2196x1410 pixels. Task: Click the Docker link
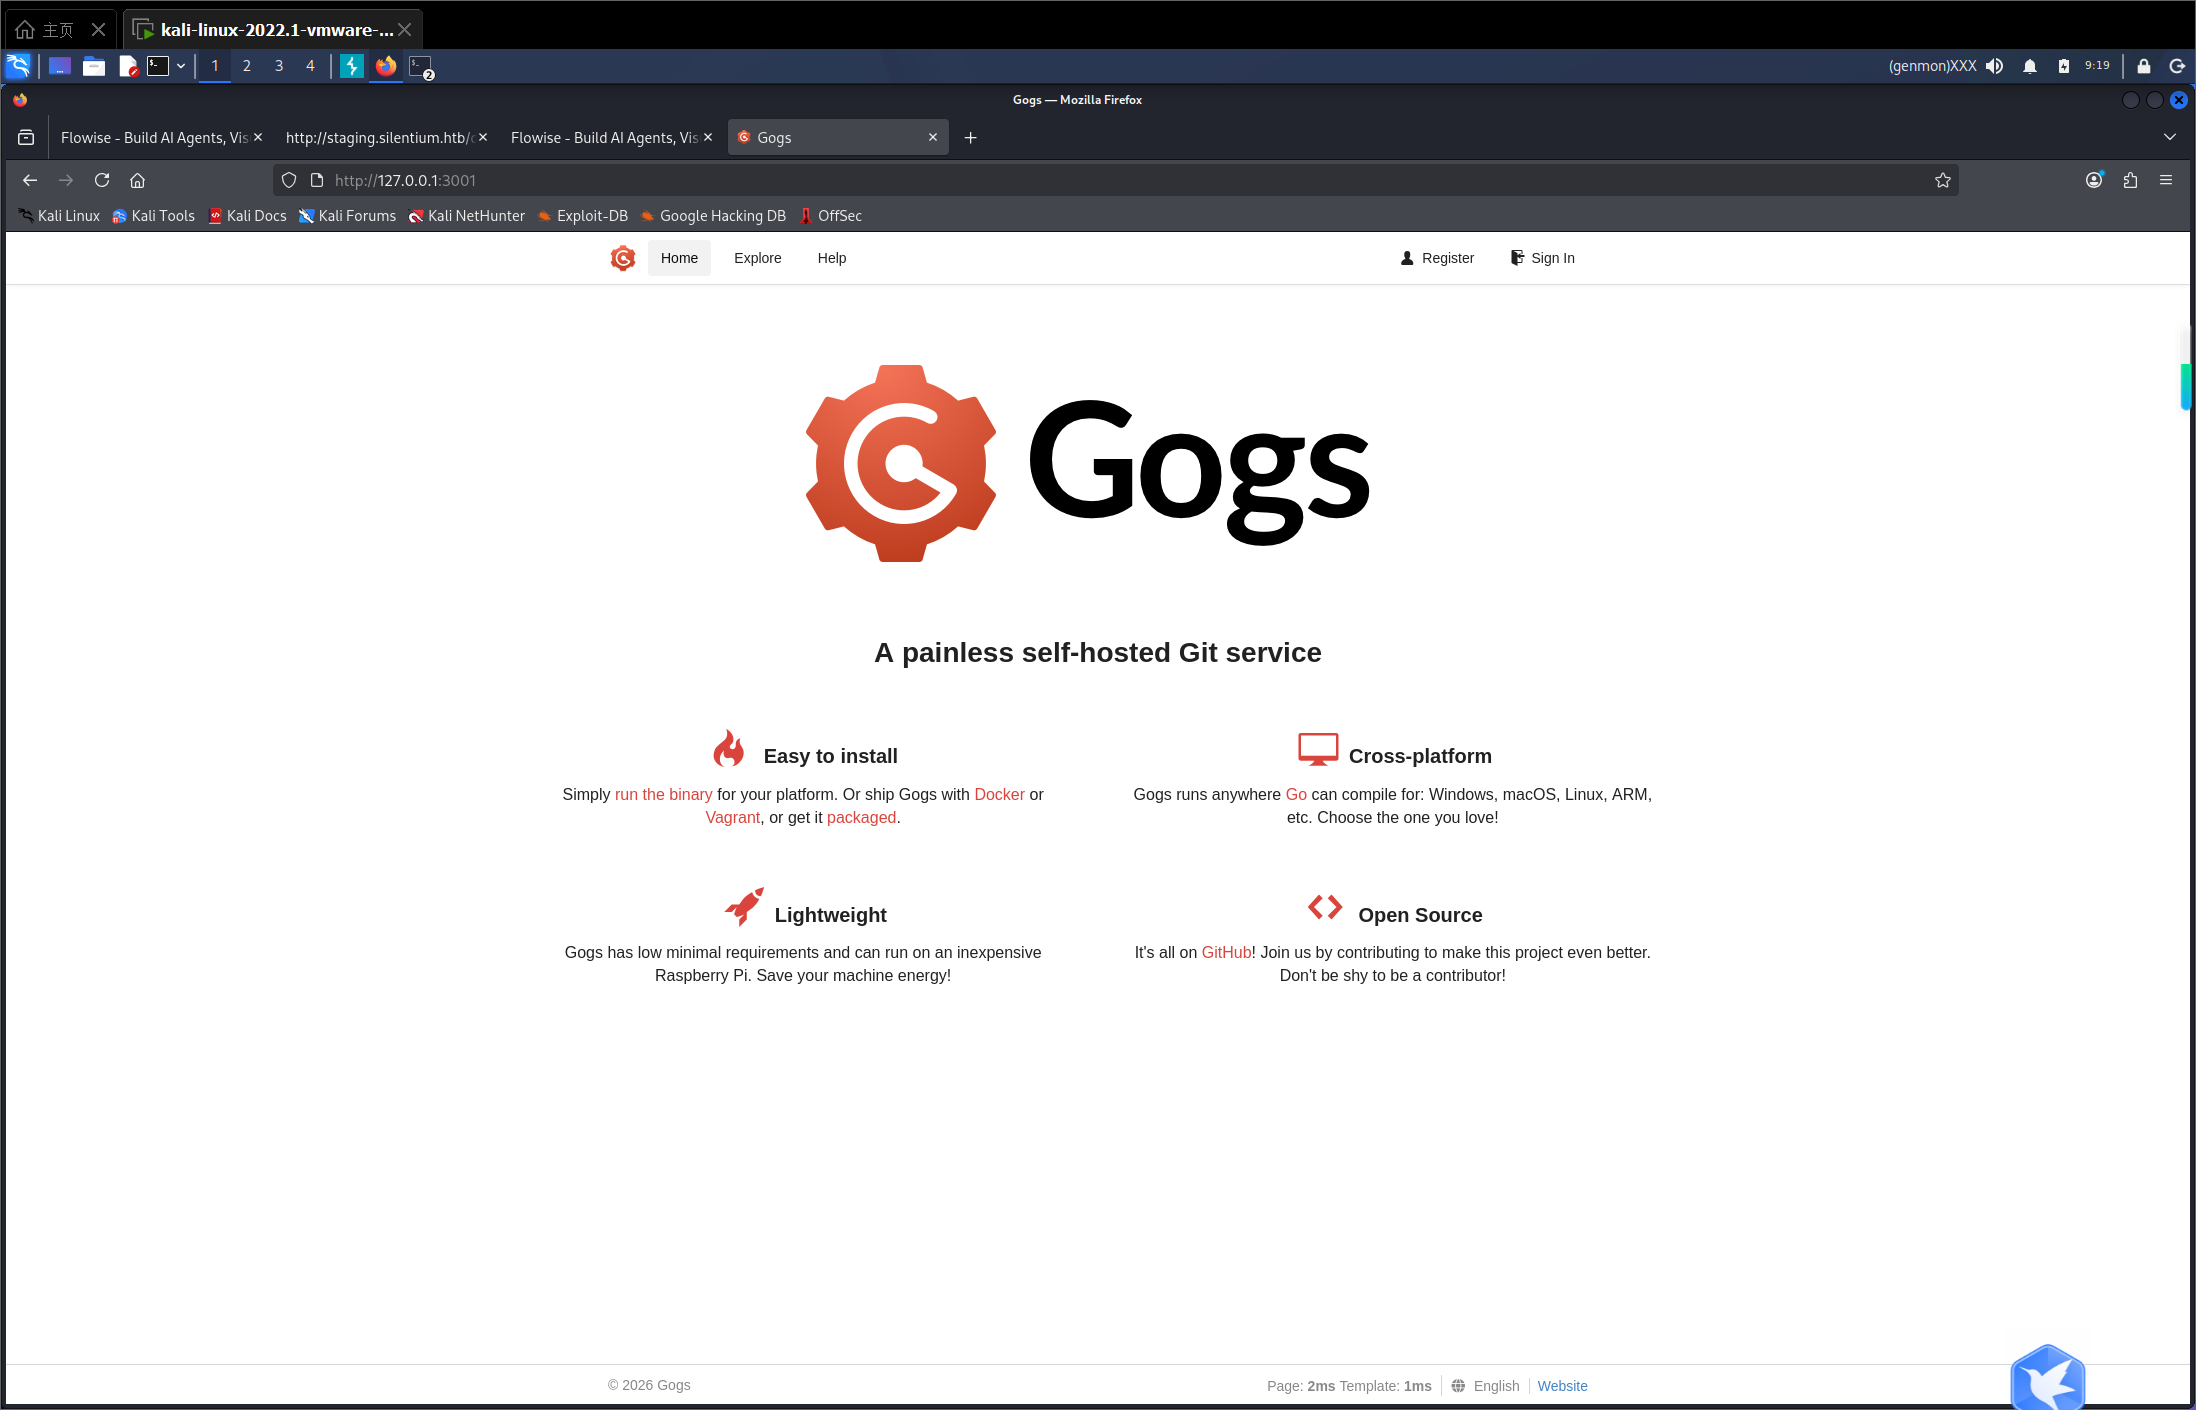1000,794
